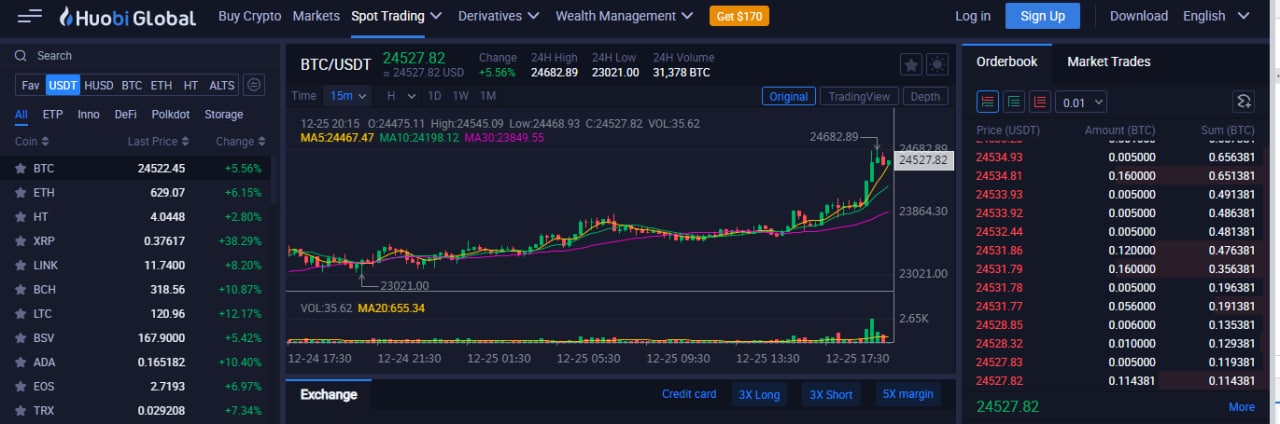Show only buy orders in the orderbook
The height and width of the screenshot is (424, 1280).
[x=1014, y=102]
